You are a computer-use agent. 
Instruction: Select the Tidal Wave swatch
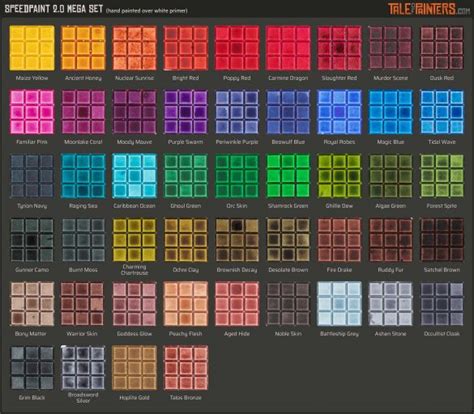[442, 112]
